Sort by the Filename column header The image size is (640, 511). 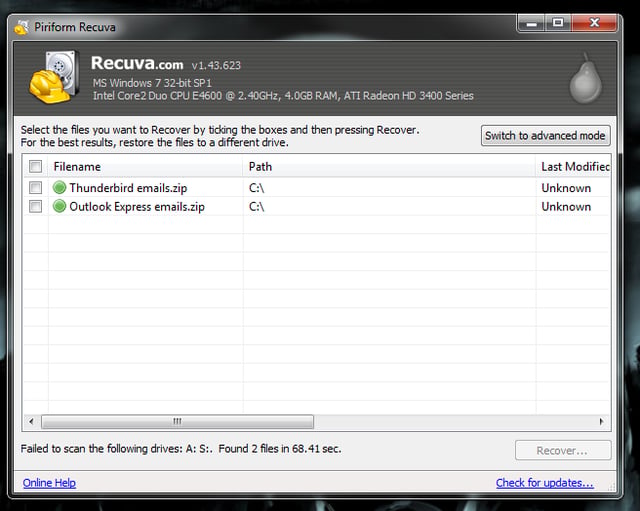(x=146, y=167)
